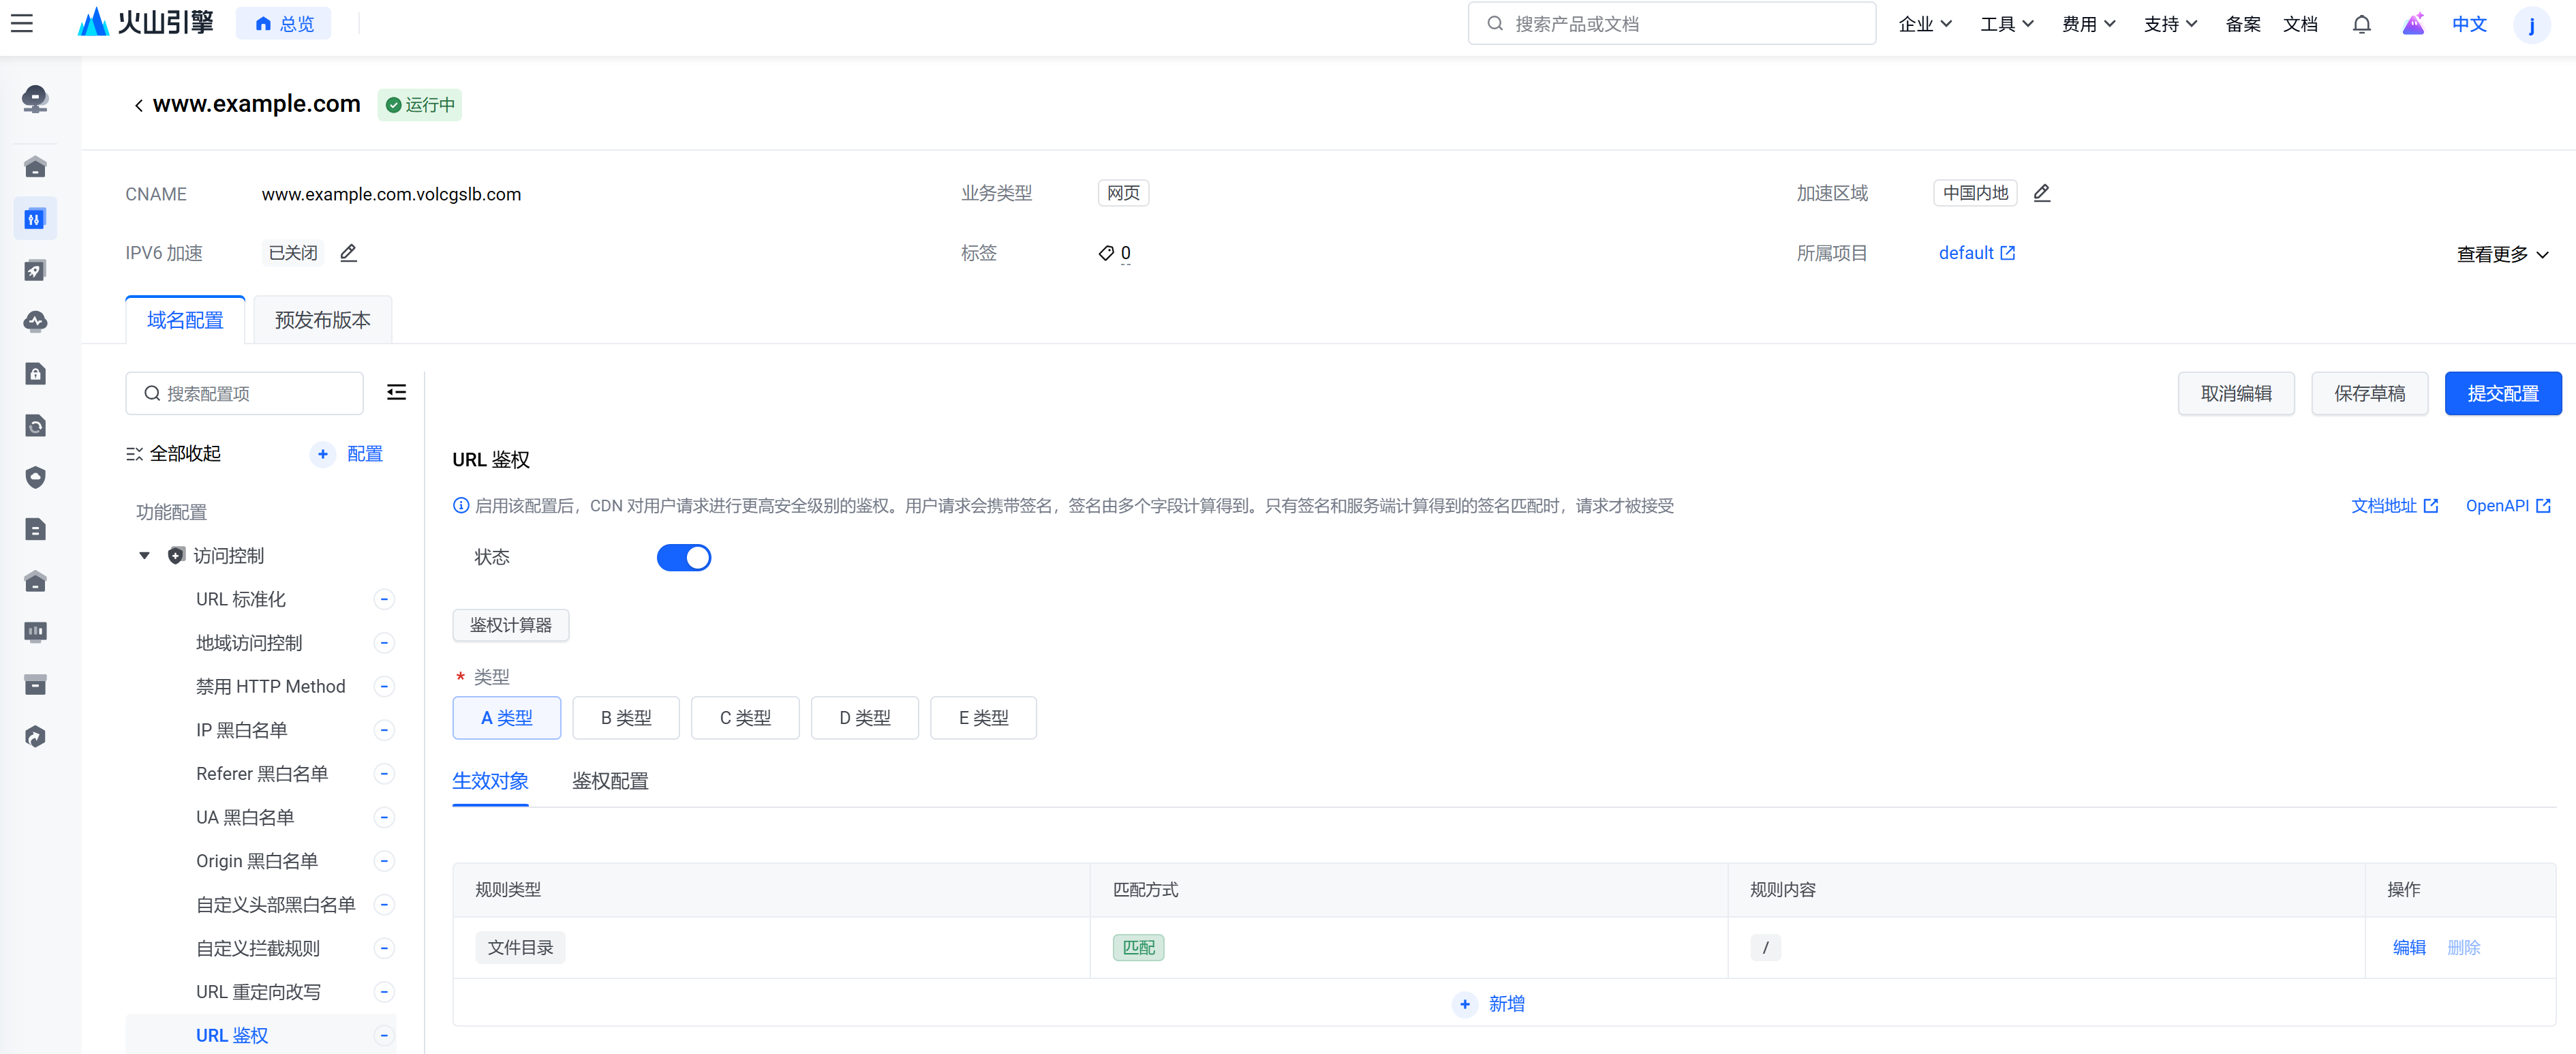The width and height of the screenshot is (2576, 1054).
Task: Click the back arrow before www.example.com
Action: pos(138,105)
